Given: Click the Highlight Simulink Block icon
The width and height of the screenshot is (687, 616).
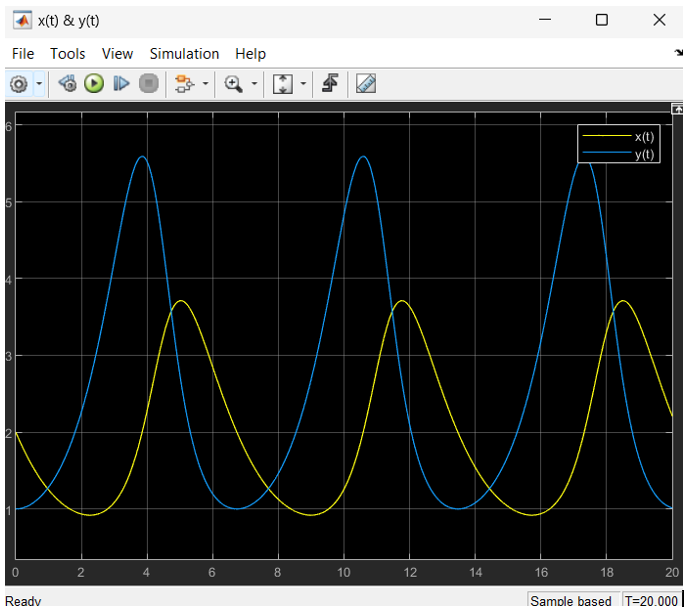Looking at the screenshot, I should (x=183, y=84).
